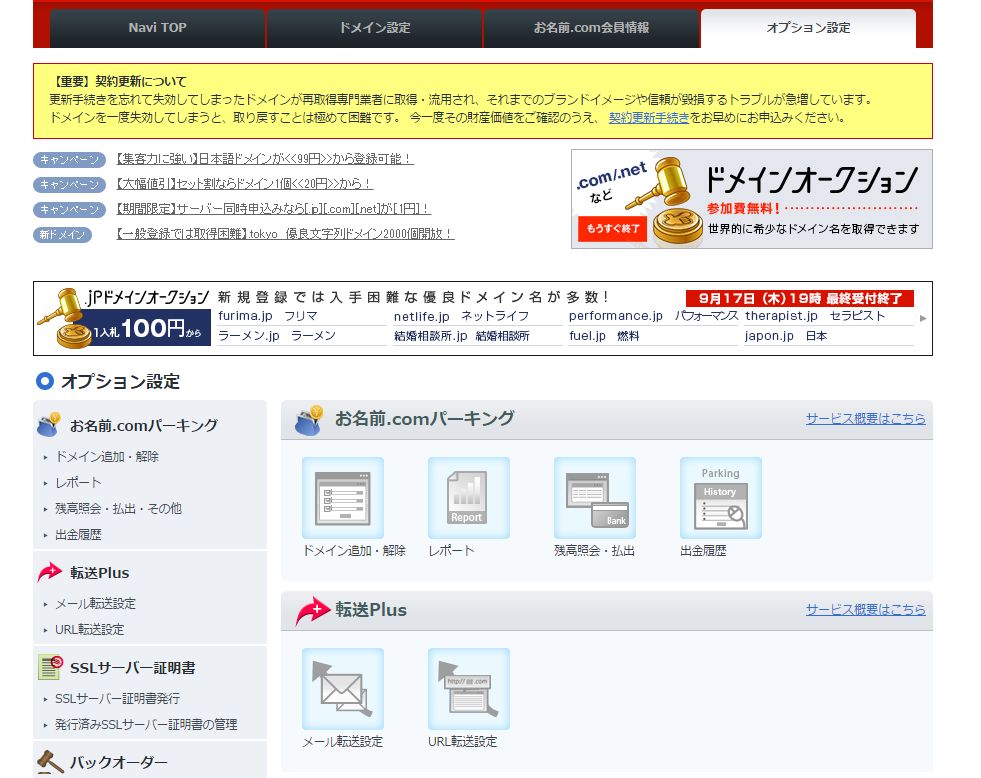Select sidebar 残高照会・払出・その他 item

coord(118,508)
